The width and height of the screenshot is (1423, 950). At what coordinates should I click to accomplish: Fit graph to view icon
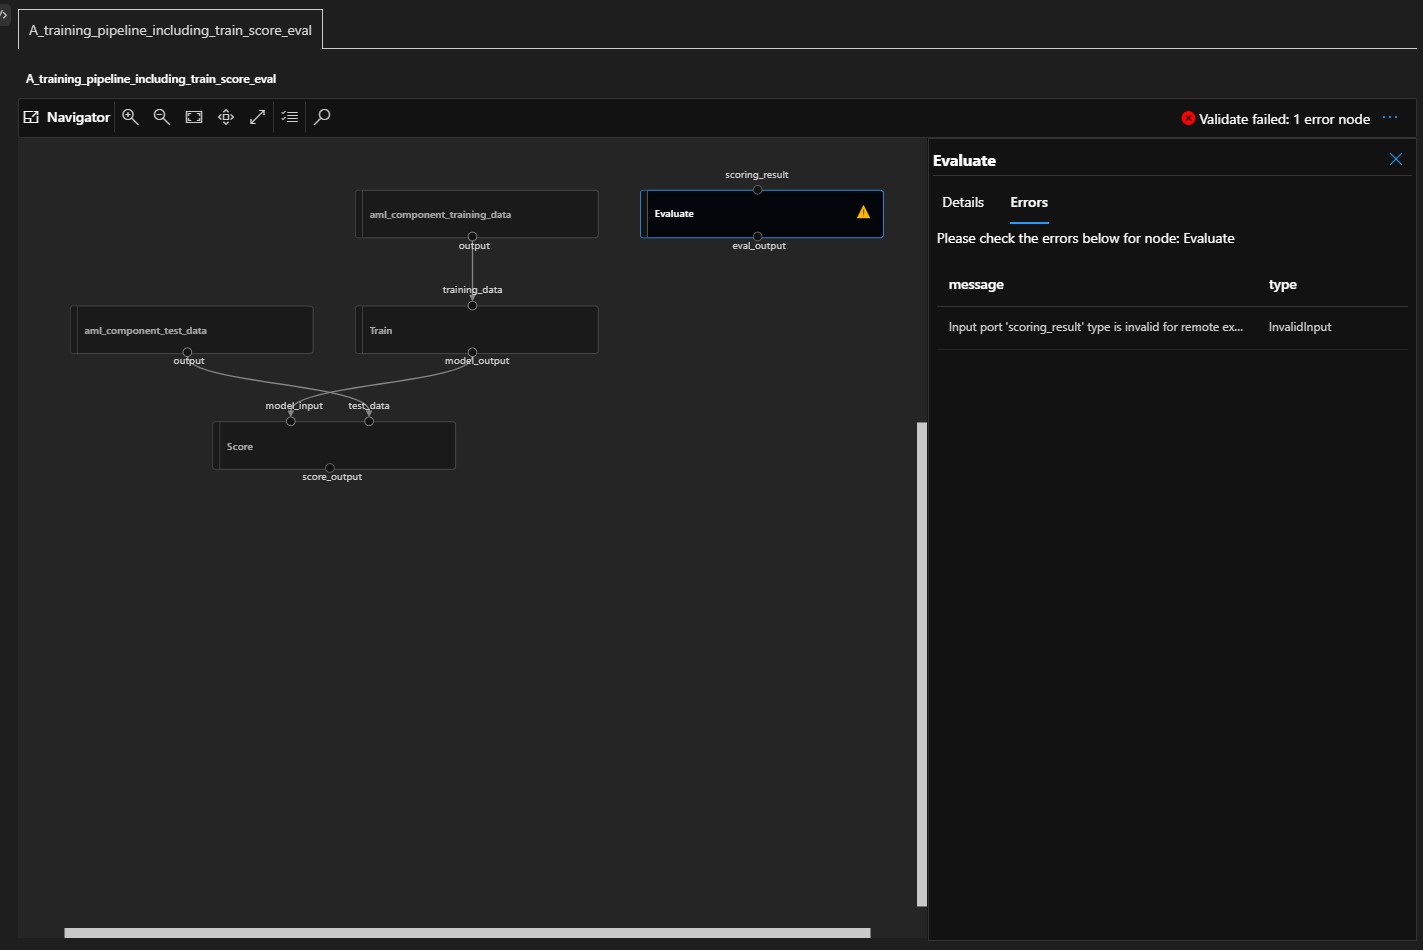click(194, 117)
